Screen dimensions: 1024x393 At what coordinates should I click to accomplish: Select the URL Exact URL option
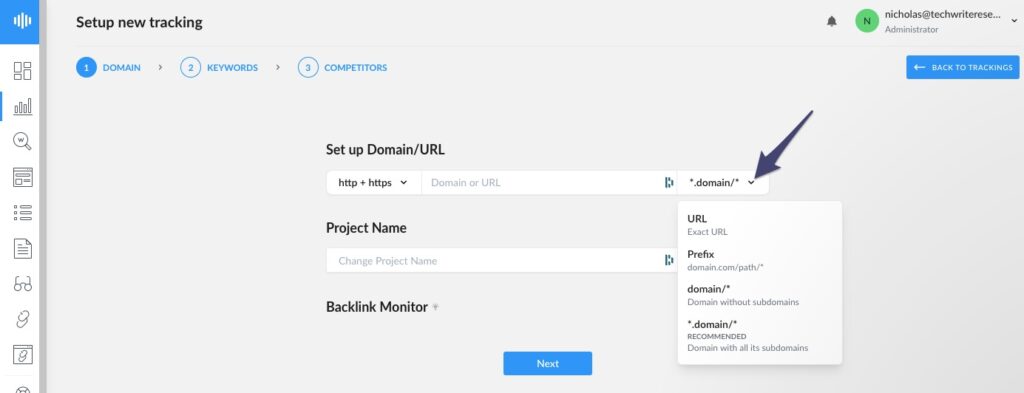pyautogui.click(x=760, y=225)
